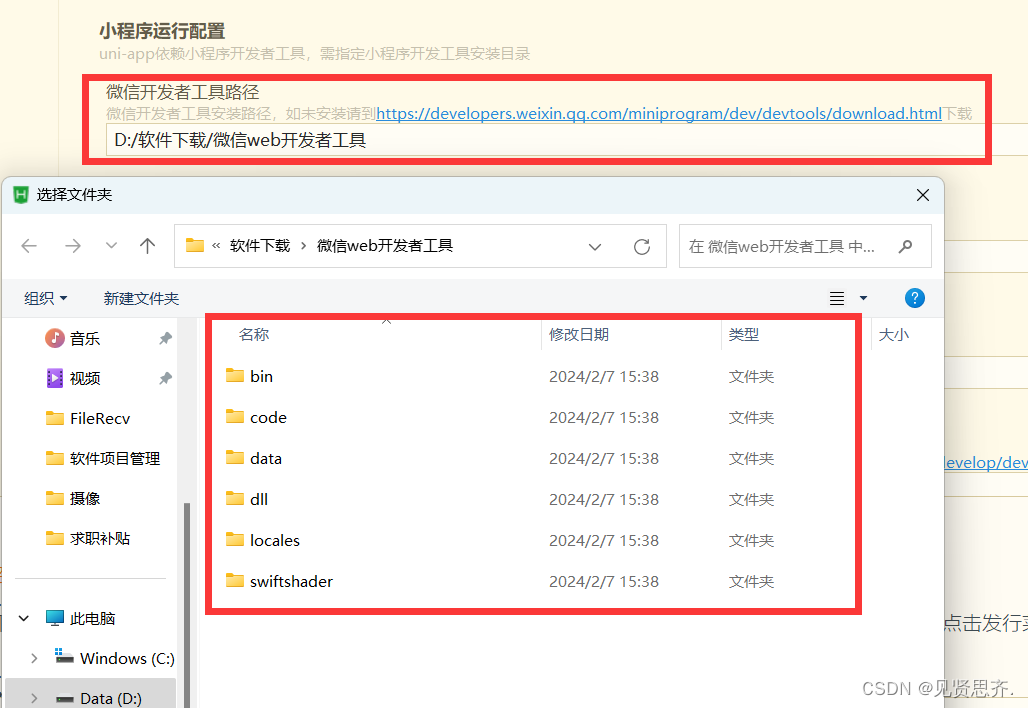Expand Data (D:) drive node

click(x=34, y=698)
